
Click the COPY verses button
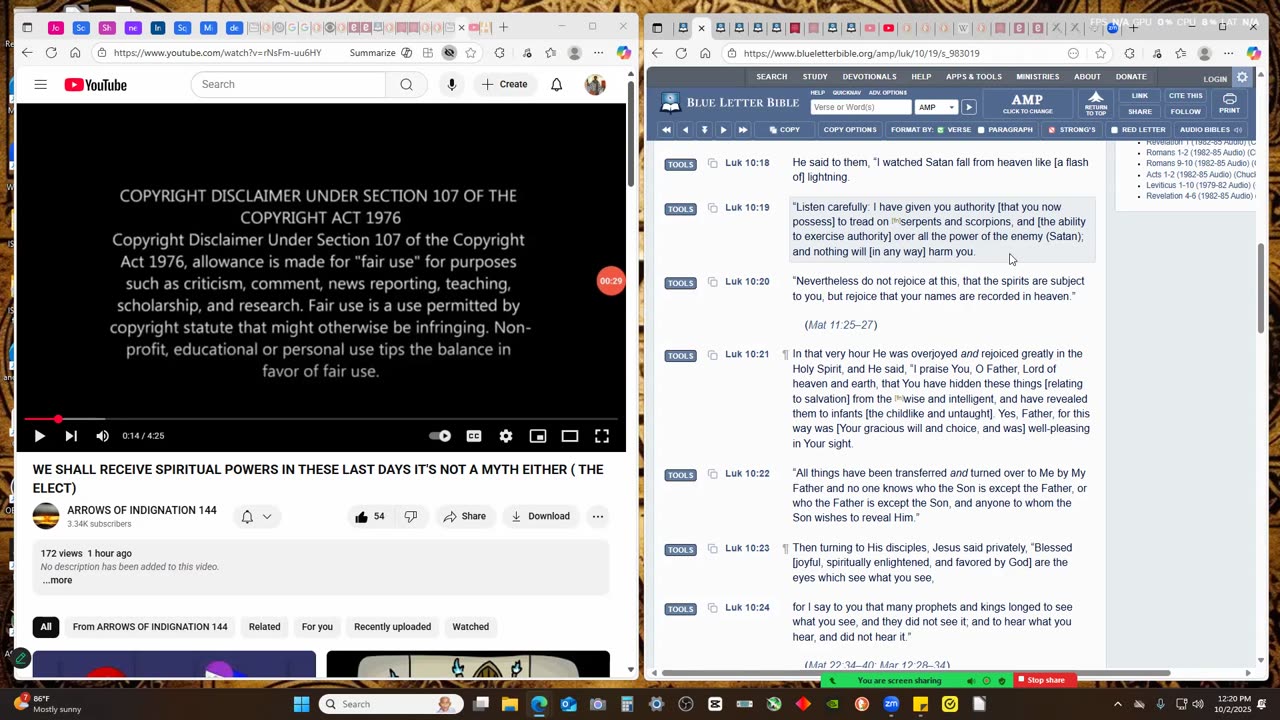pos(784,130)
